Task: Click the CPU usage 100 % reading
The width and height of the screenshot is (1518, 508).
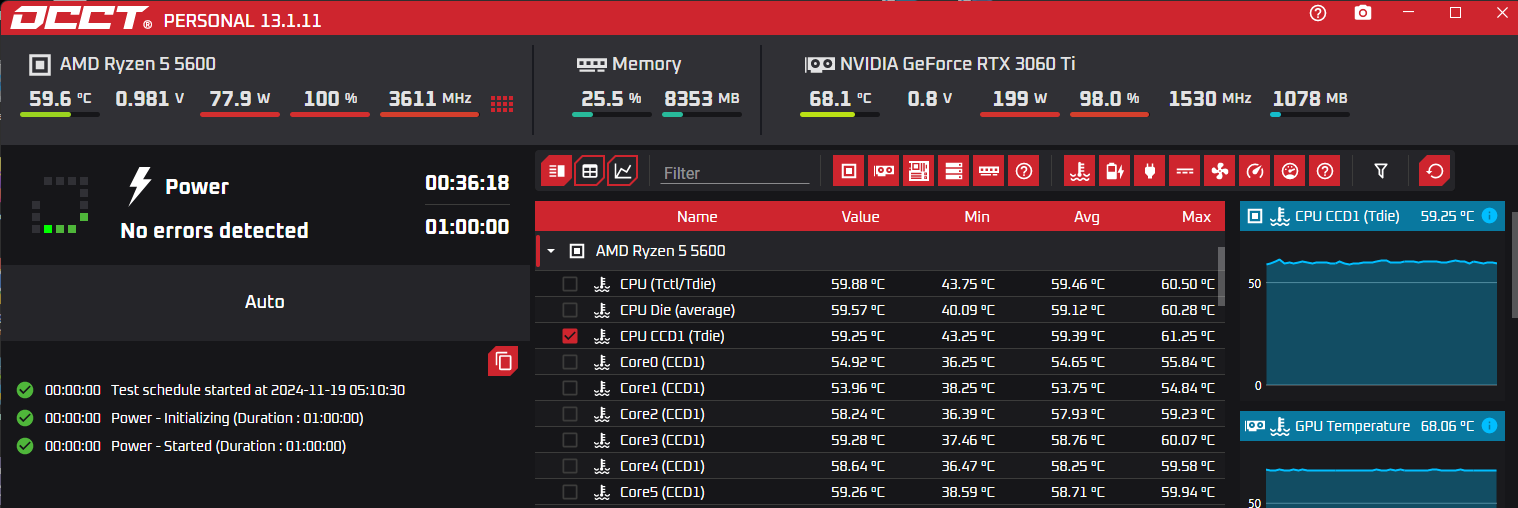Action: pyautogui.click(x=330, y=98)
